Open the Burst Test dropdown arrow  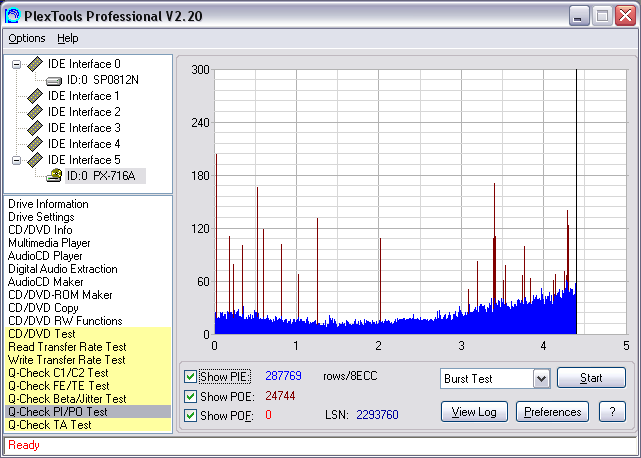[x=541, y=379]
